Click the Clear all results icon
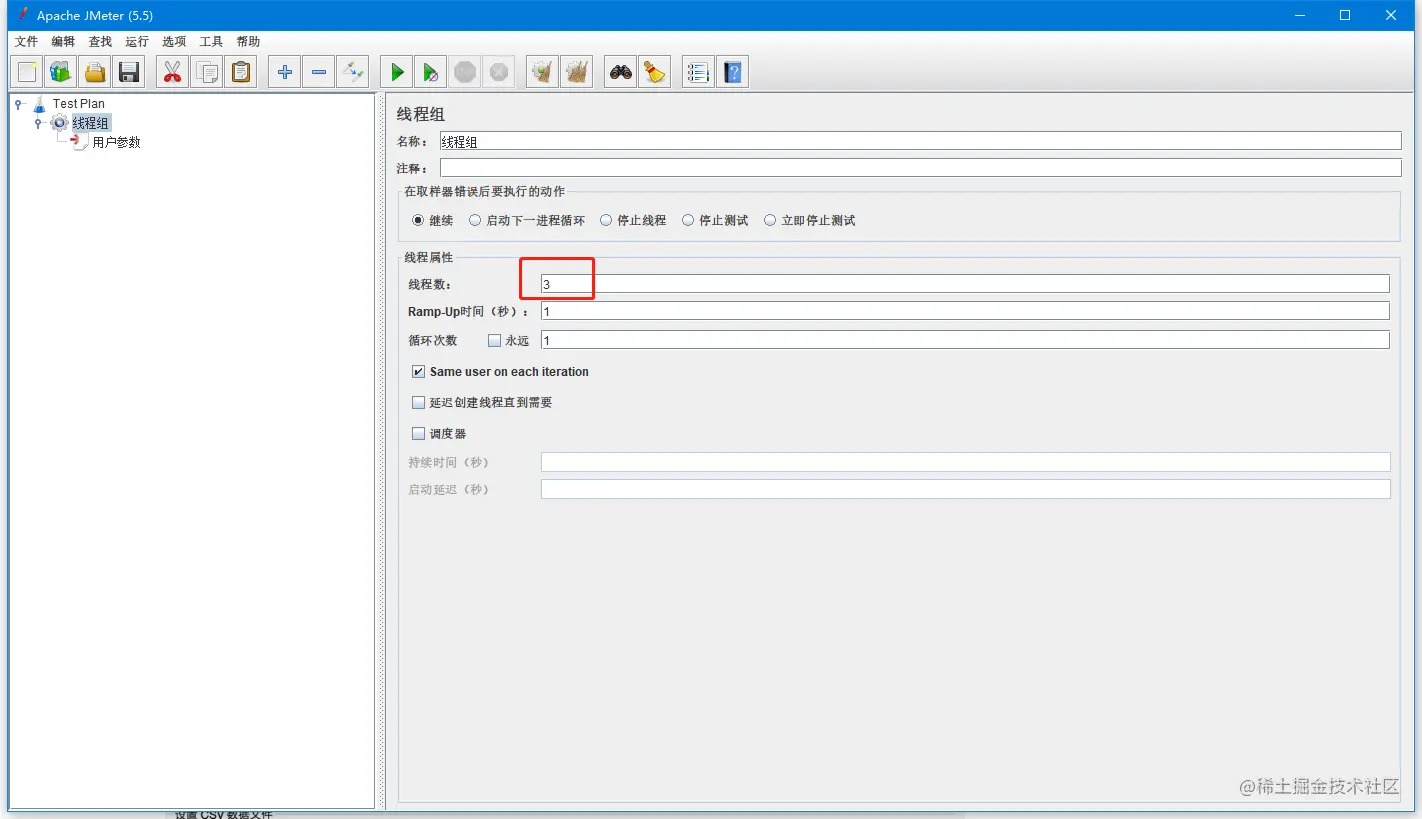Screen dimensions: 1422x819 tap(576, 72)
